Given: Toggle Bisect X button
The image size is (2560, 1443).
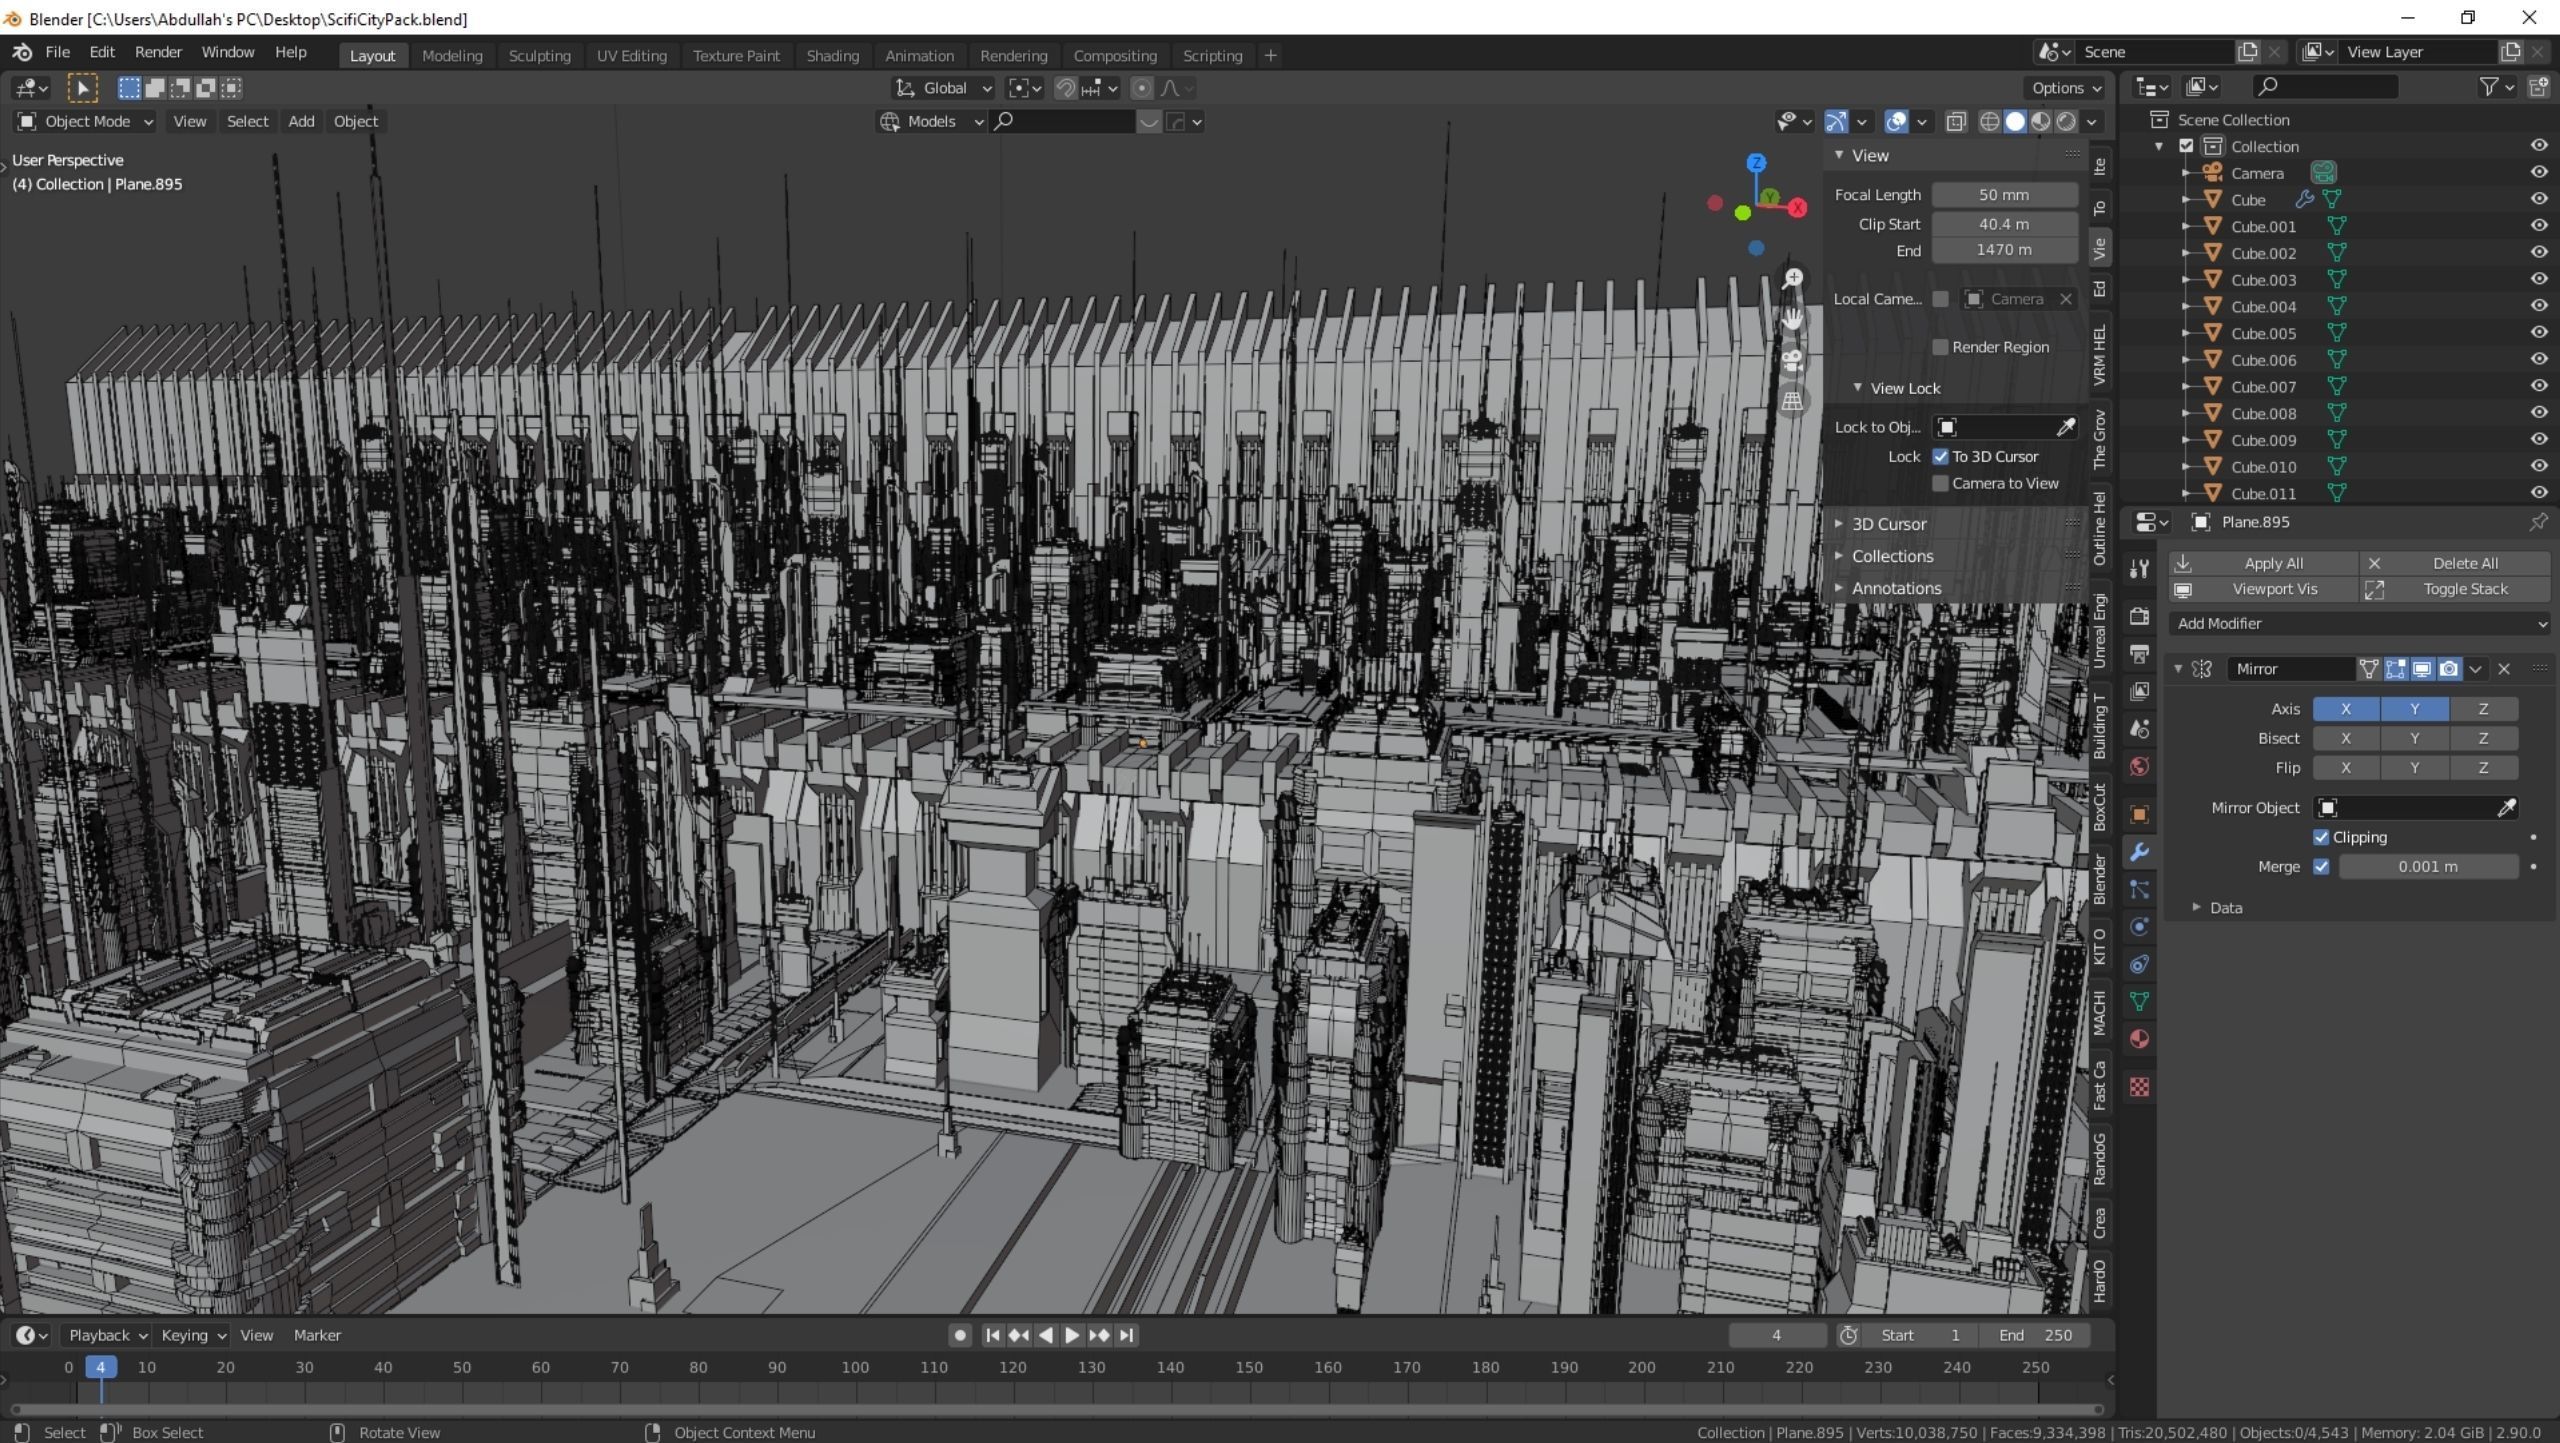Looking at the screenshot, I should [x=2345, y=739].
